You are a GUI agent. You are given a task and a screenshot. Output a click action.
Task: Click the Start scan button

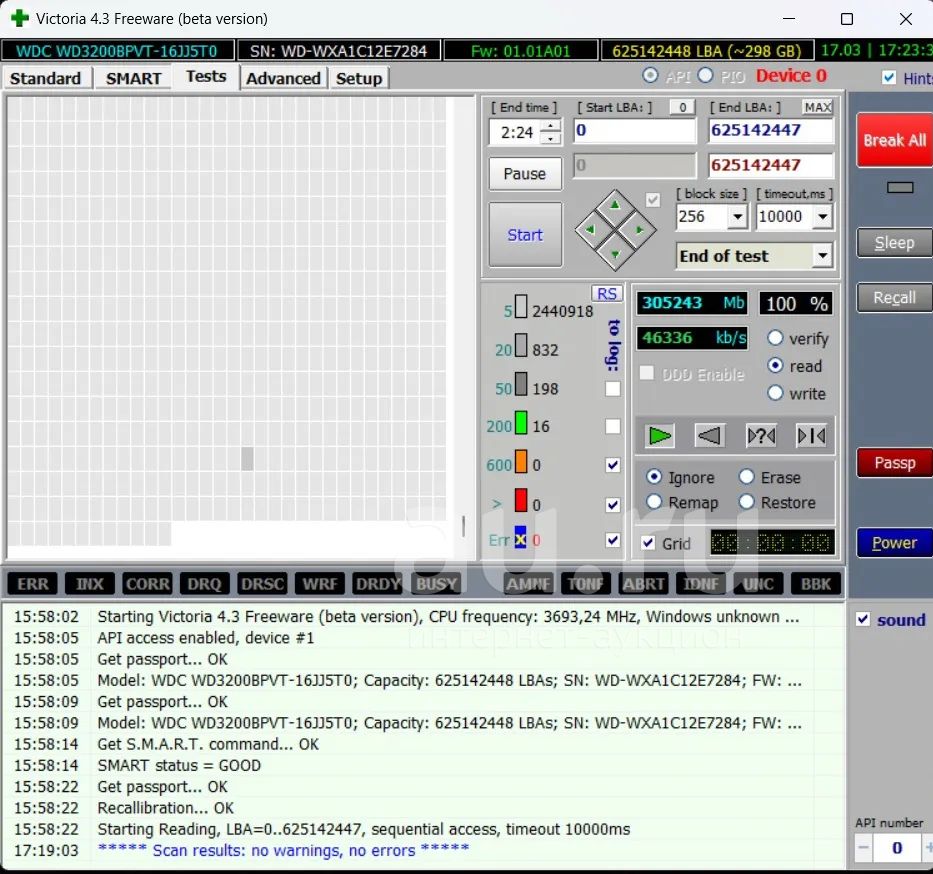click(x=525, y=234)
